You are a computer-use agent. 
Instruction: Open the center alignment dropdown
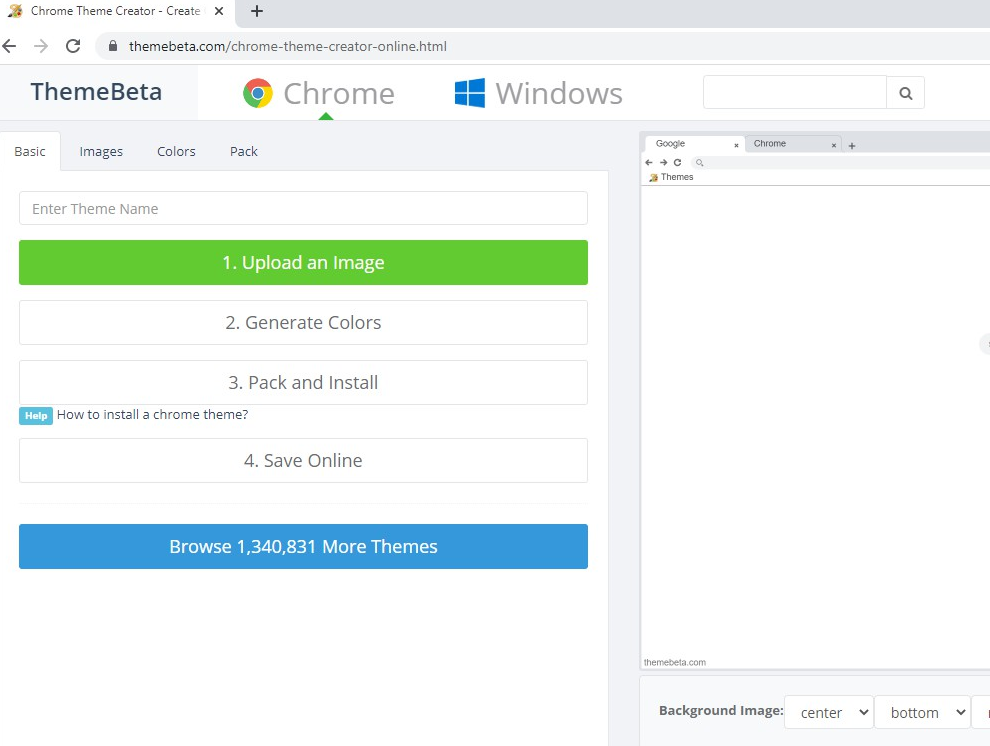coord(829,712)
